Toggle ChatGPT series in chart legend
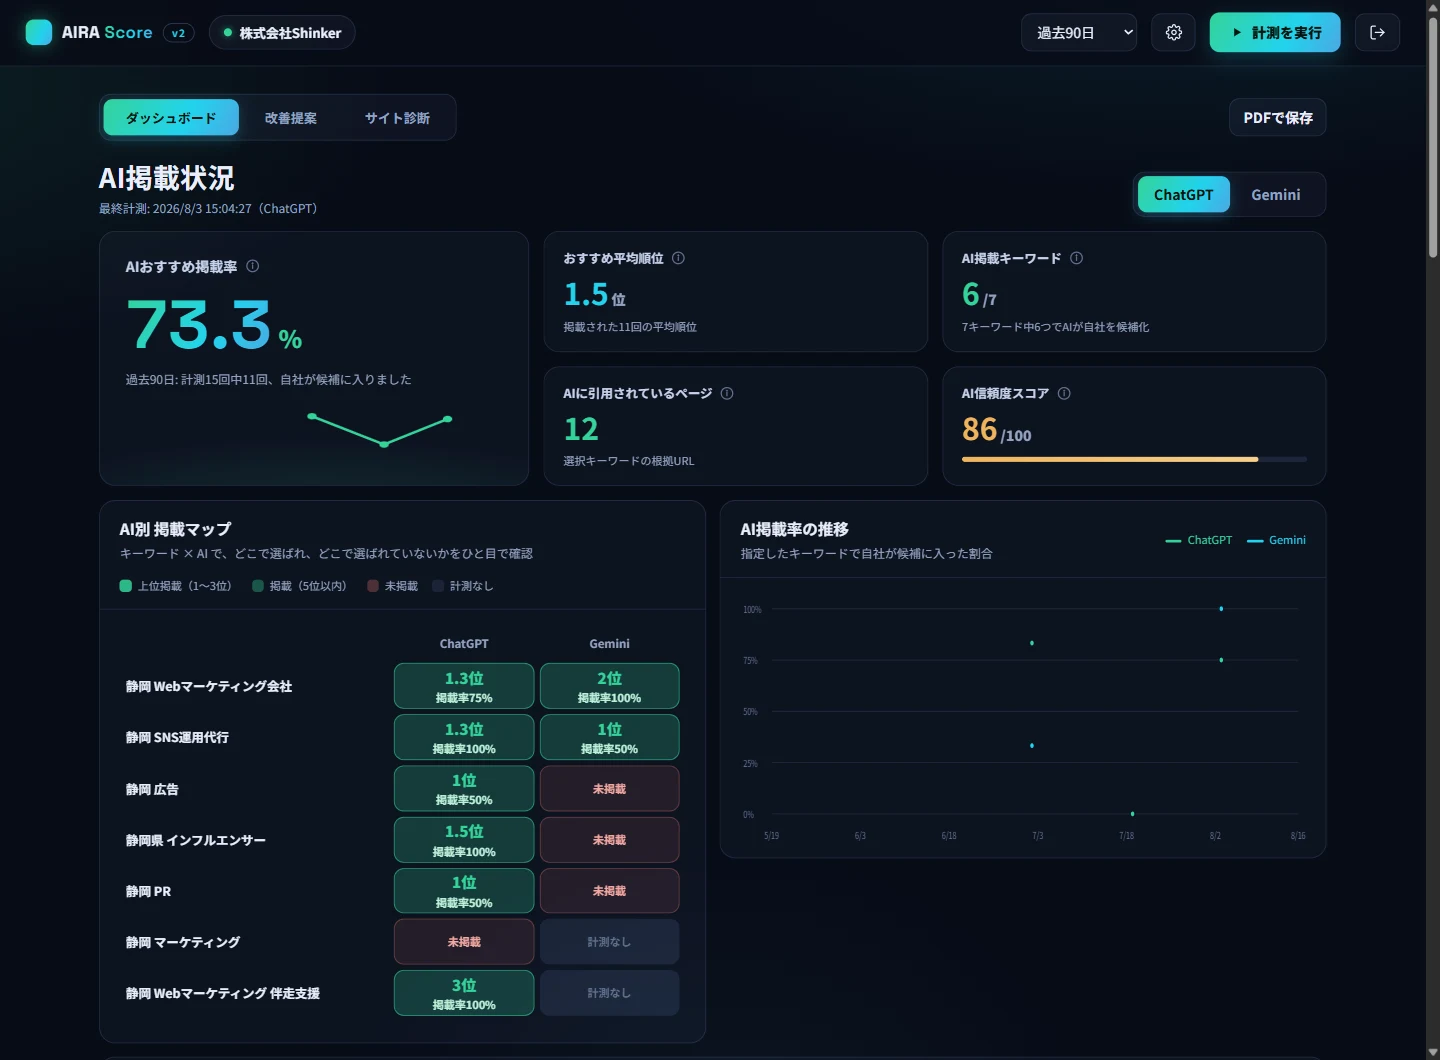 point(1199,540)
